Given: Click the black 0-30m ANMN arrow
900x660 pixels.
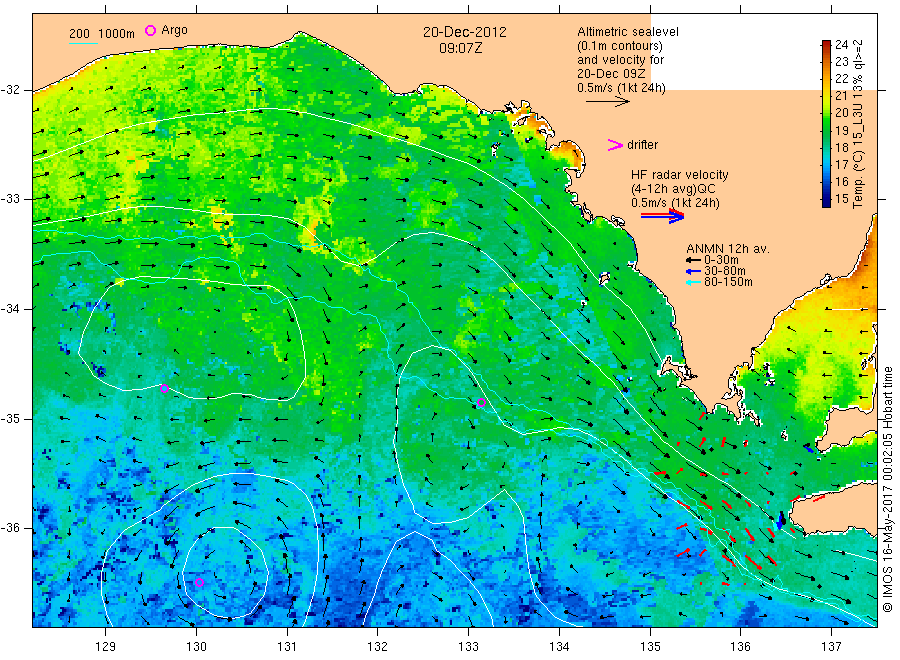Looking at the screenshot, I should [693, 260].
